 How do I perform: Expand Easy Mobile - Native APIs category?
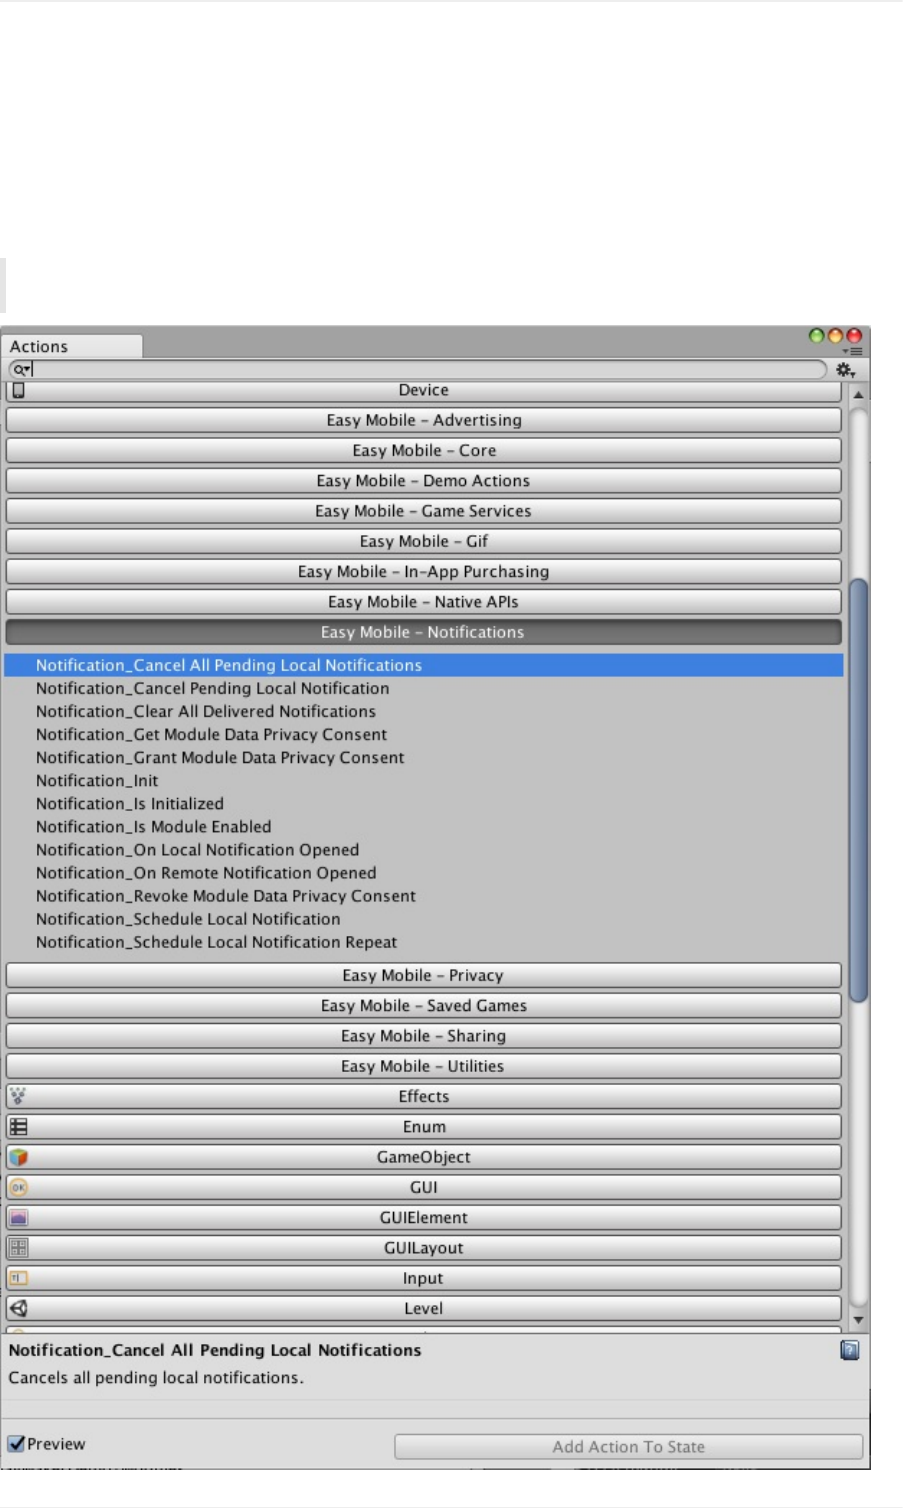[424, 602]
